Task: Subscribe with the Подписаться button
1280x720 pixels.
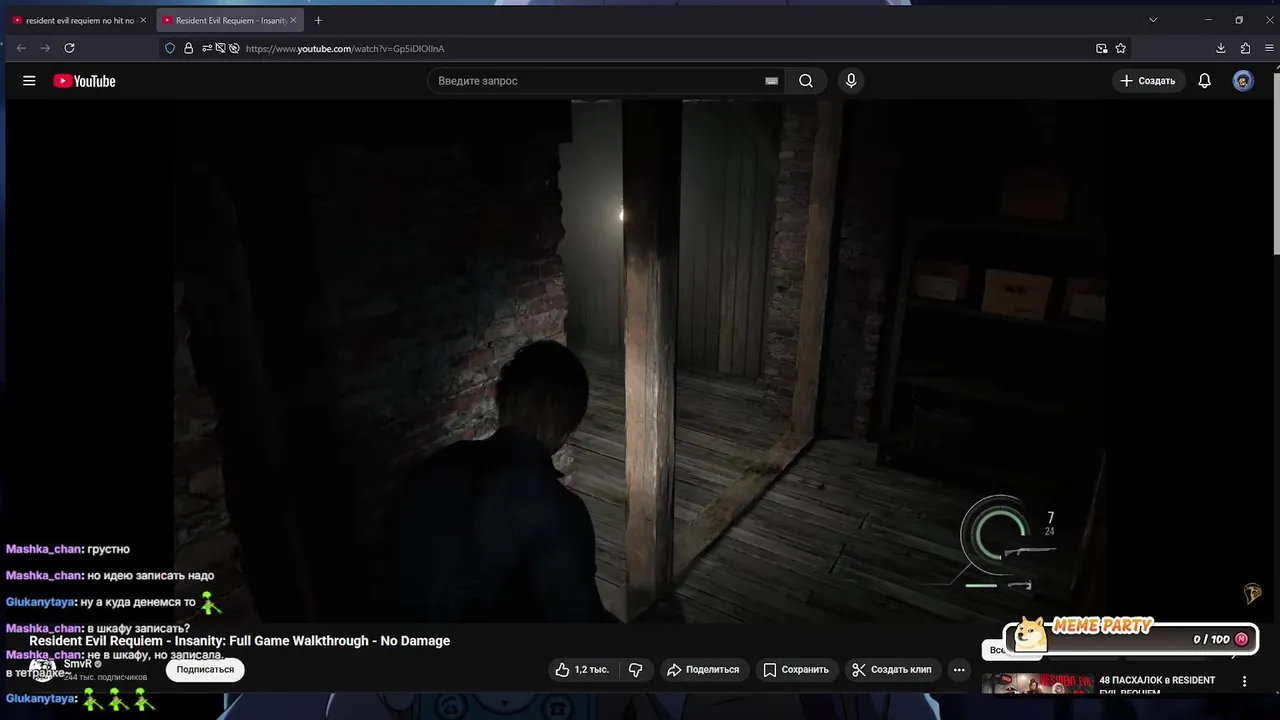Action: pos(205,669)
